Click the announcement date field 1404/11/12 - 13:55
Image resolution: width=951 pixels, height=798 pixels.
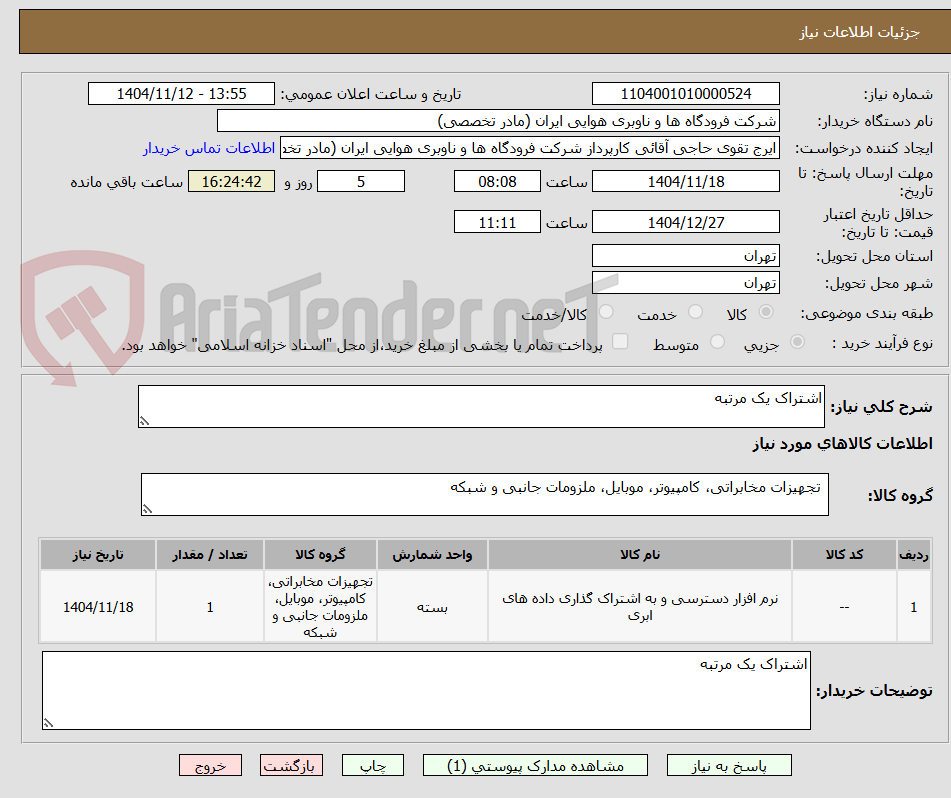click(x=181, y=94)
